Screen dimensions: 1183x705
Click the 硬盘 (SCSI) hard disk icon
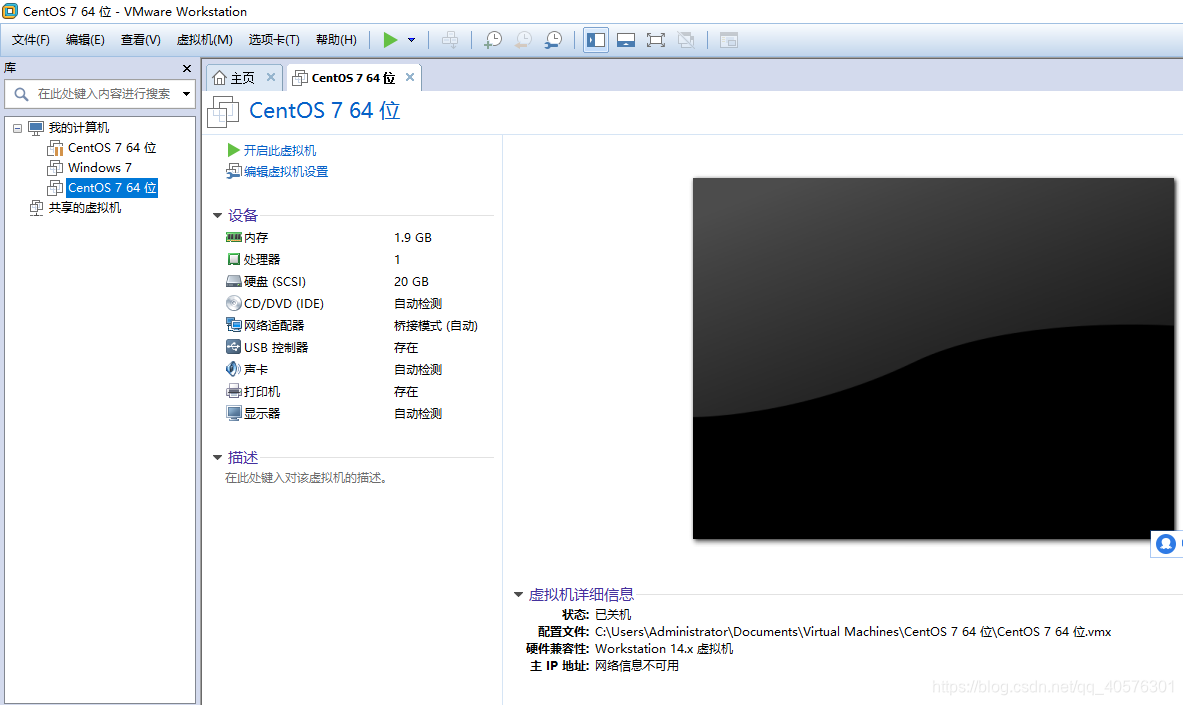234,282
